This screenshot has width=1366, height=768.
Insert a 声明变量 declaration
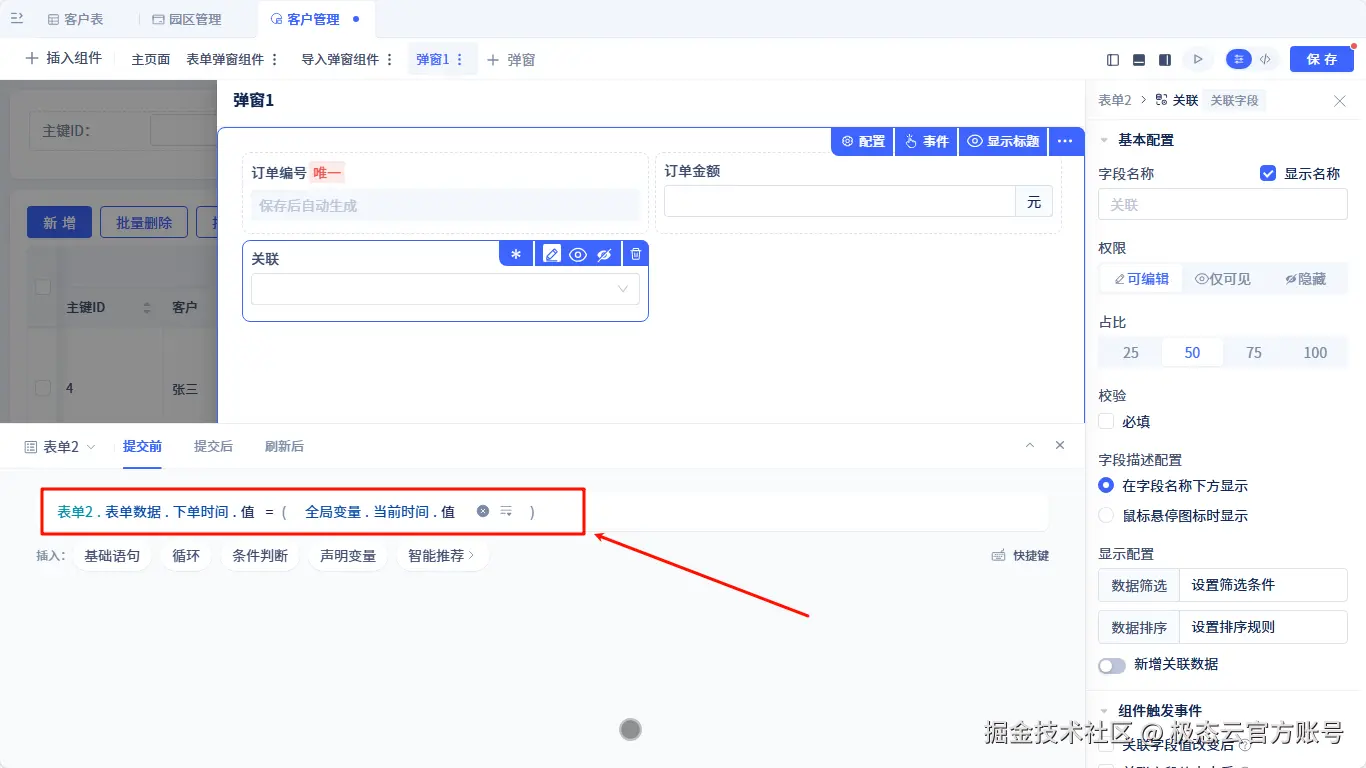coord(348,555)
